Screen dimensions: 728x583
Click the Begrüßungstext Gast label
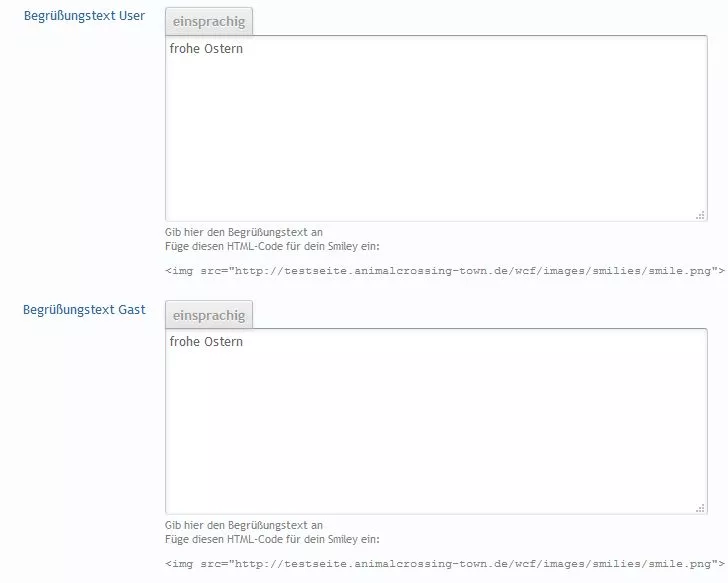pos(84,310)
